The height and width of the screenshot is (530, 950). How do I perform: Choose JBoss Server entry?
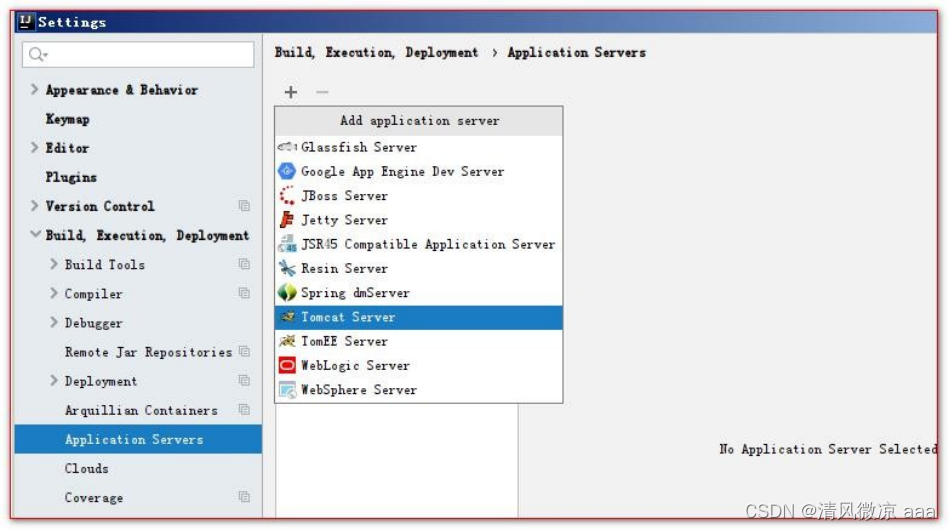coord(419,196)
